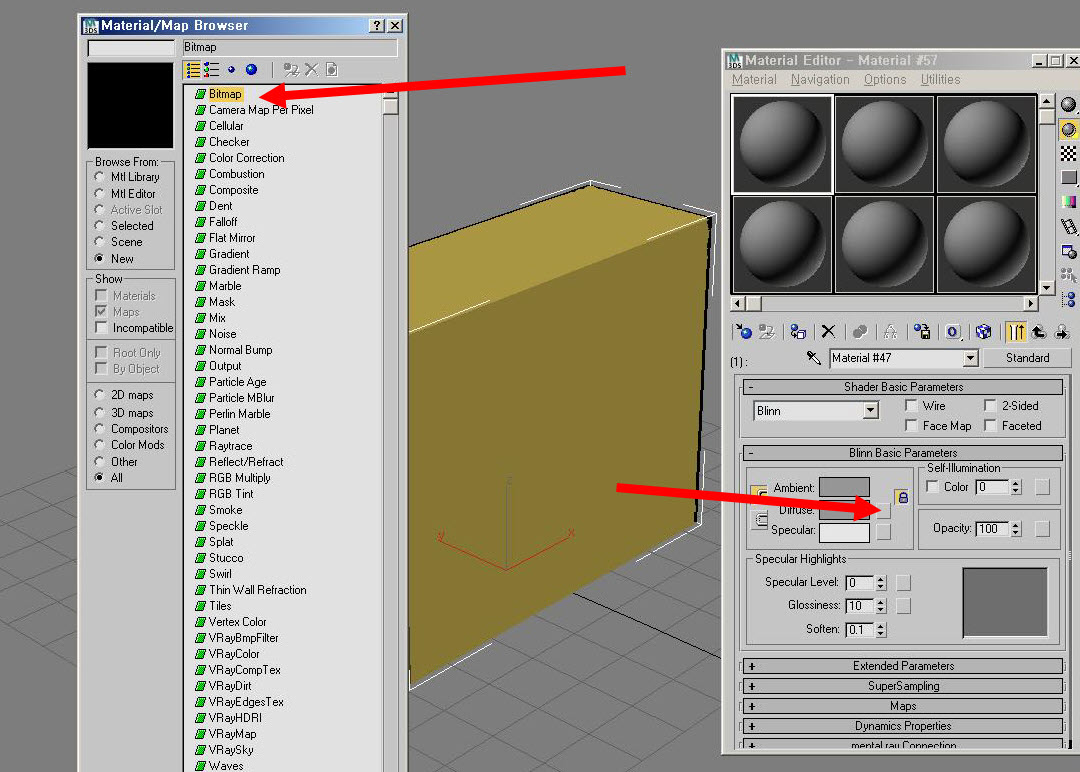The height and width of the screenshot is (772, 1080).
Task: Enable Face Map checkbox
Action: (x=911, y=425)
